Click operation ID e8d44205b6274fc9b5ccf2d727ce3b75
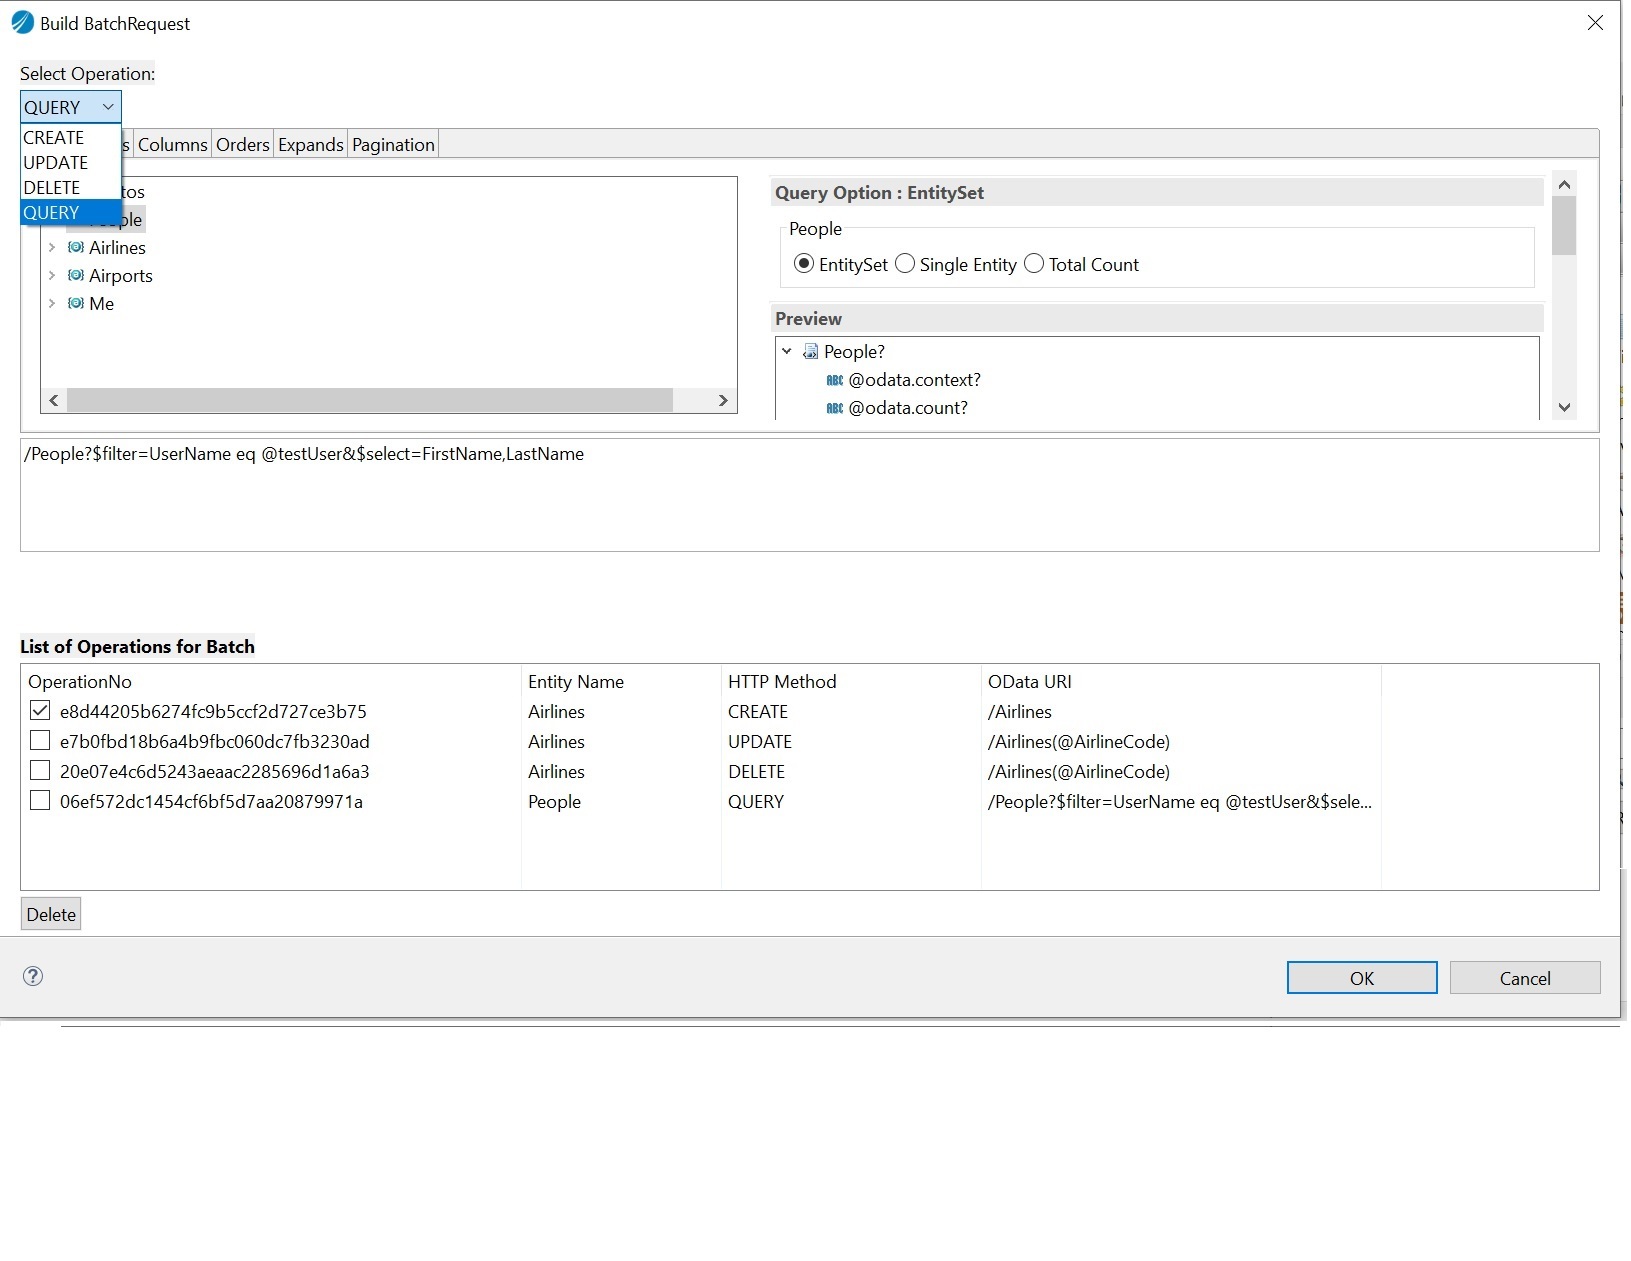 click(213, 711)
